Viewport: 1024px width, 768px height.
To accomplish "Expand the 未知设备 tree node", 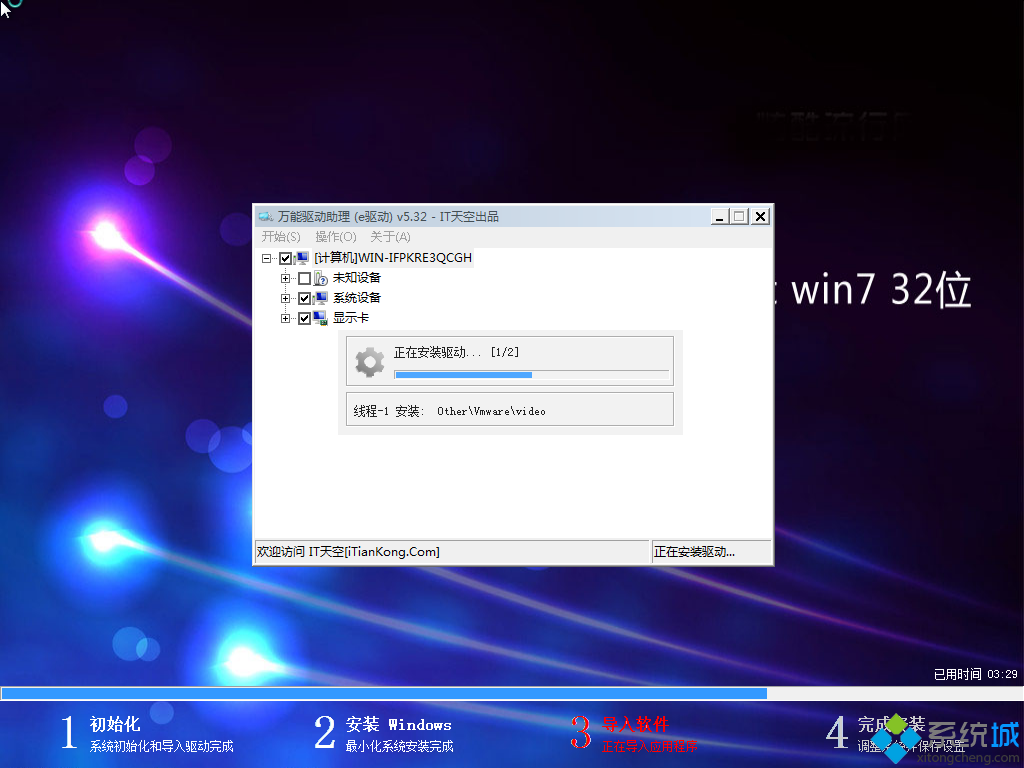I will (x=285, y=278).
